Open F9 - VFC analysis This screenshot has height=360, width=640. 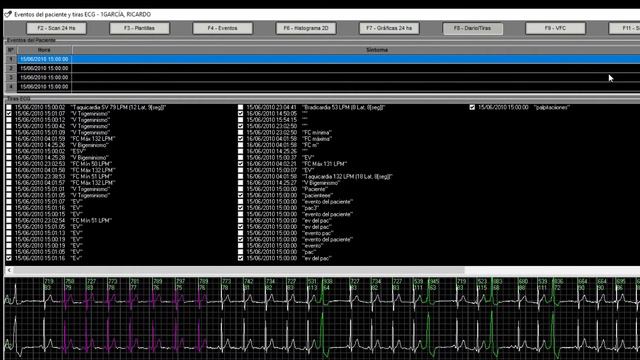(556, 28)
